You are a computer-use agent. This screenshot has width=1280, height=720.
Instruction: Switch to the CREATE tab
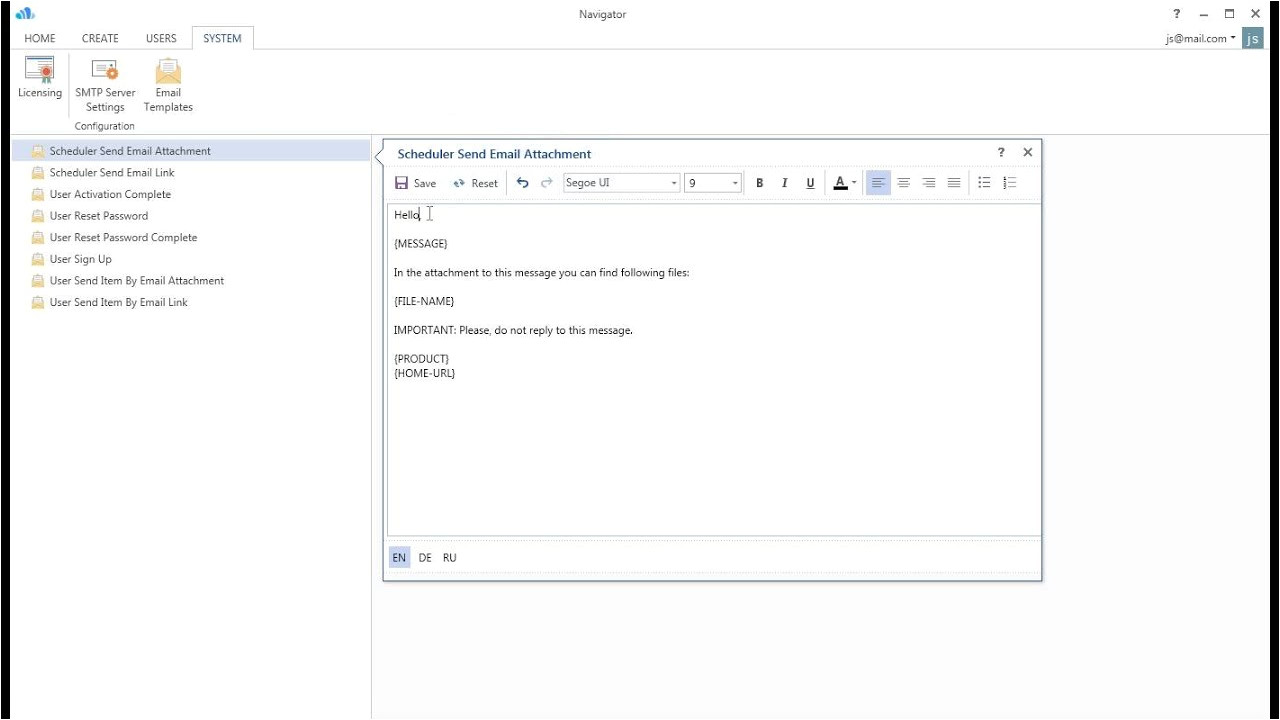tap(100, 38)
